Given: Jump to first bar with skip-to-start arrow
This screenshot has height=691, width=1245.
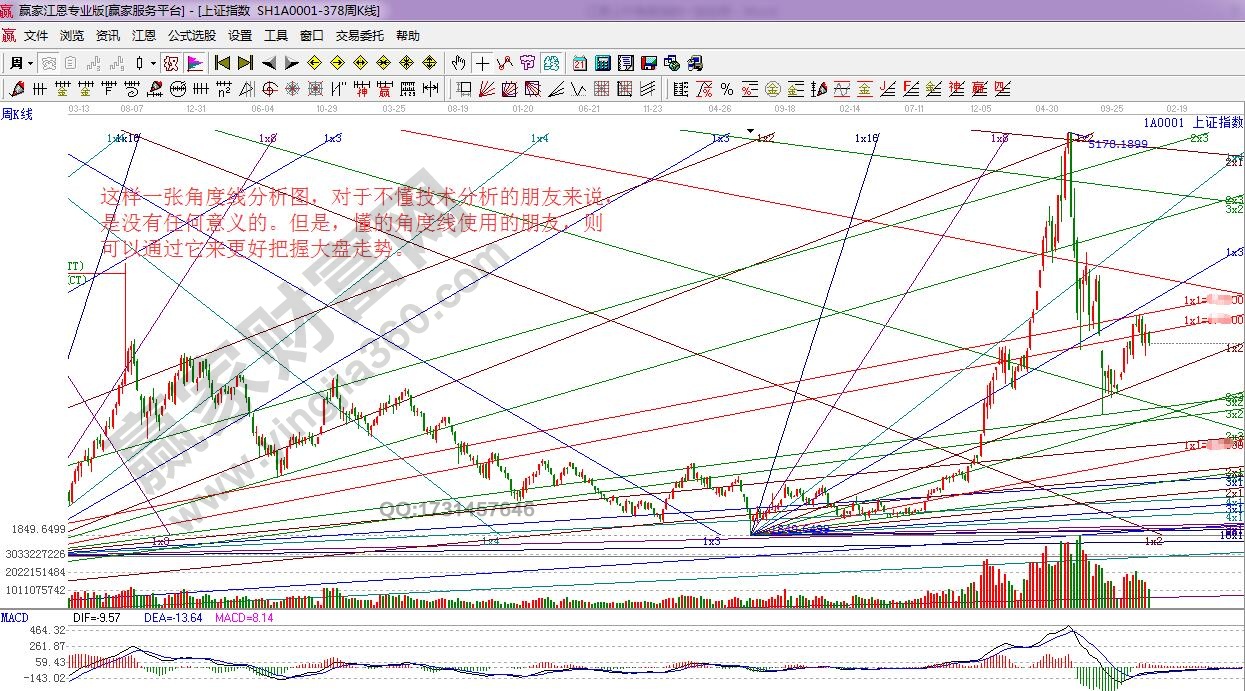Looking at the screenshot, I should coord(222,63).
